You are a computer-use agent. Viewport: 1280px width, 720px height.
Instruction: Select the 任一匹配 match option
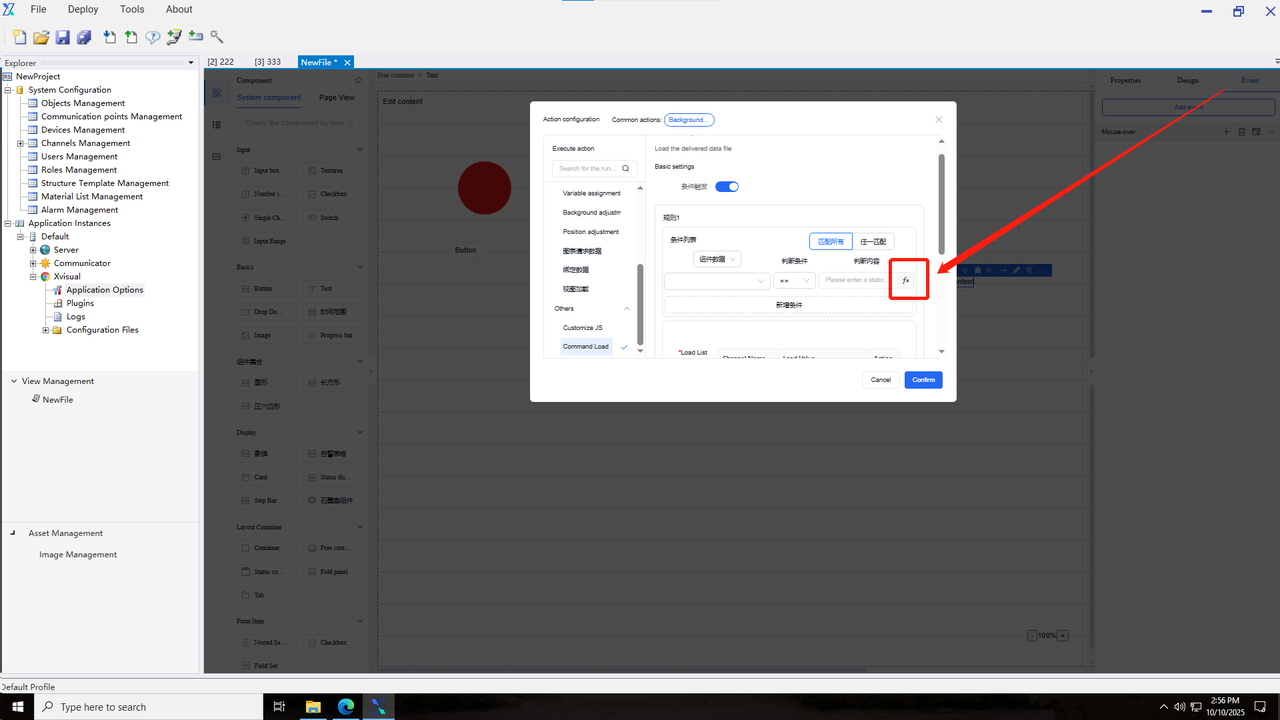tap(873, 241)
